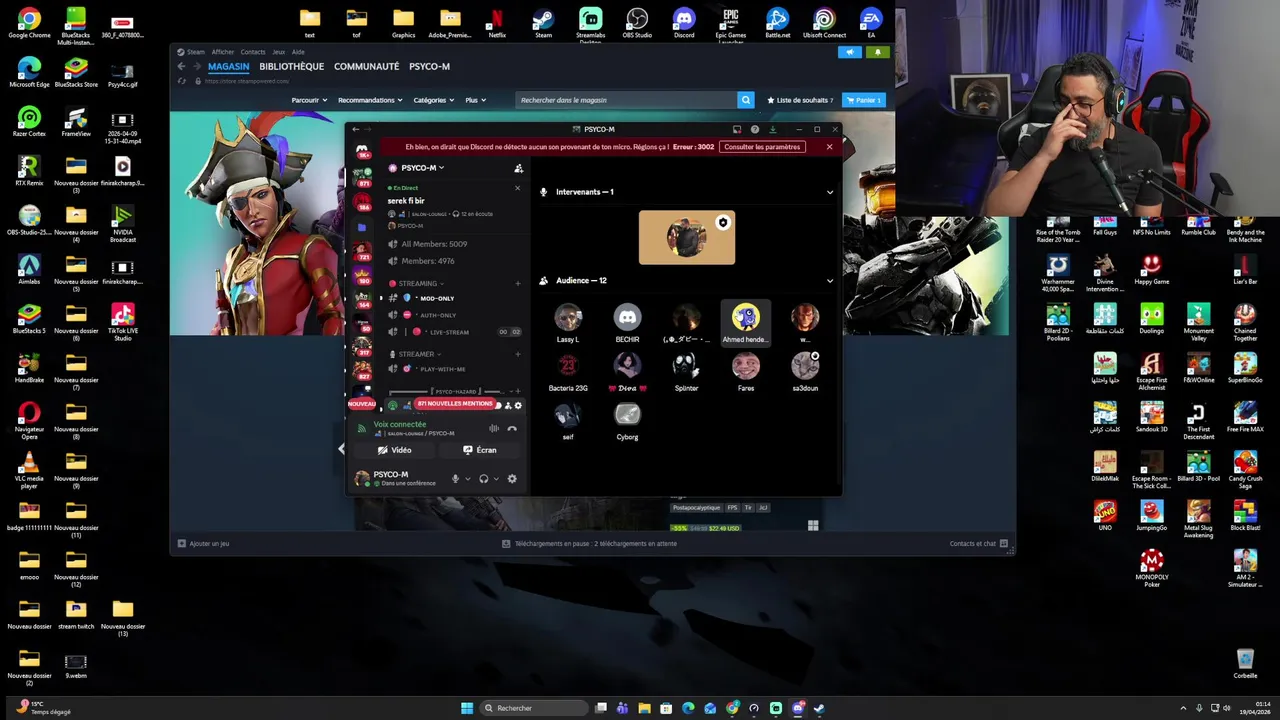The image size is (1280, 720).
Task: Disconnect from voice with the hang-up icon
Action: (x=512, y=428)
